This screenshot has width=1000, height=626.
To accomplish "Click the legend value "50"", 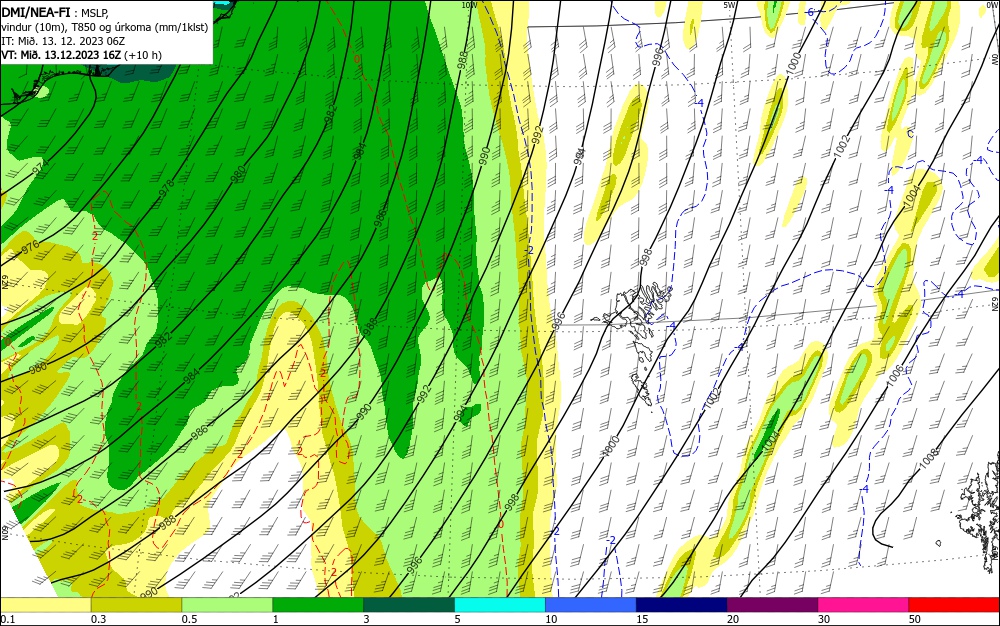I will (x=915, y=619).
